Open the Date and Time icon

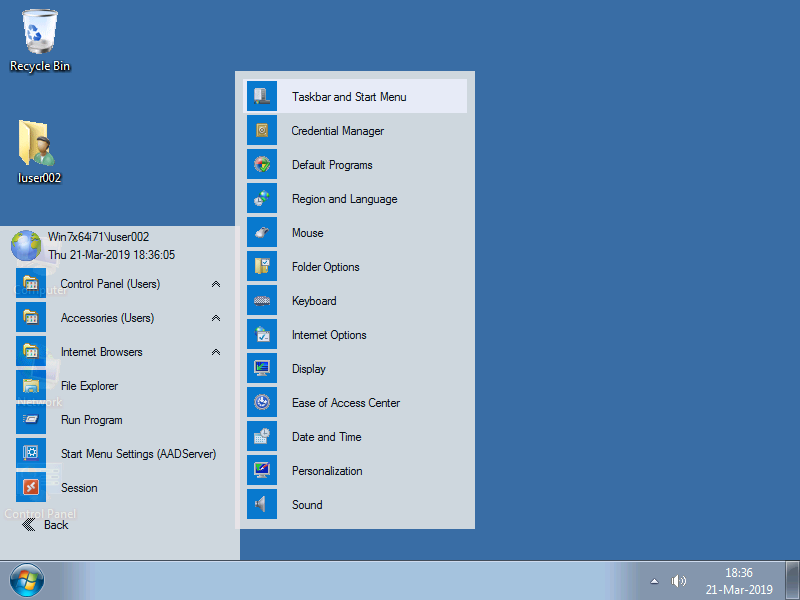pyautogui.click(x=262, y=437)
